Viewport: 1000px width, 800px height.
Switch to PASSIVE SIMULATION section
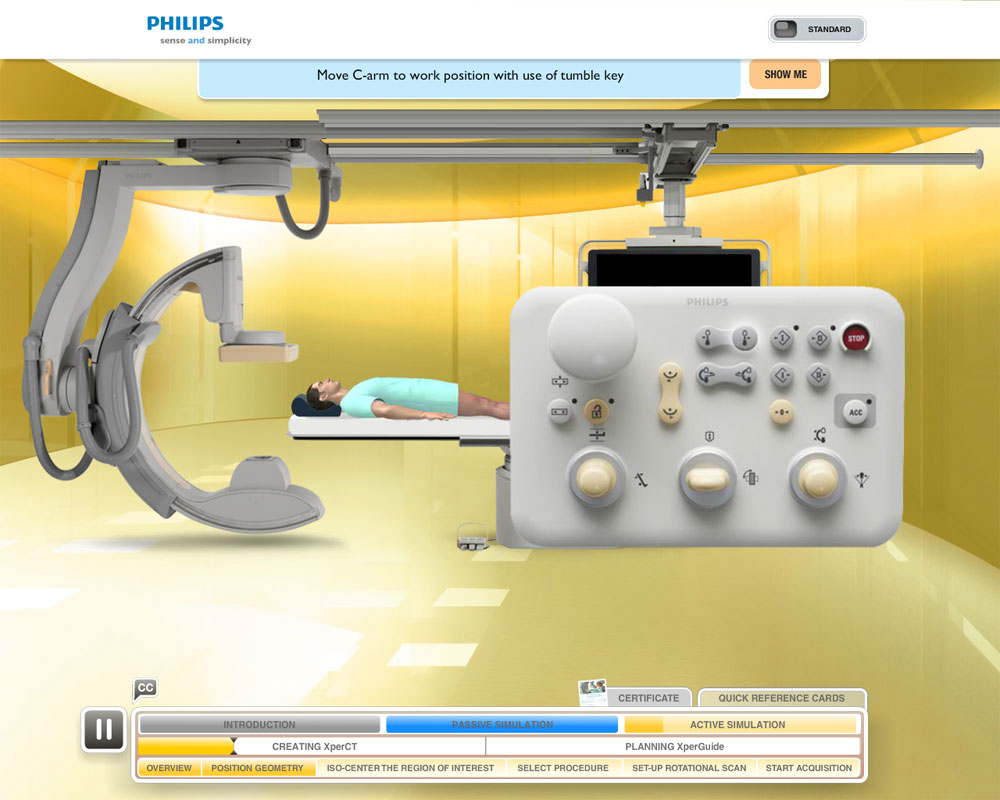click(x=502, y=725)
